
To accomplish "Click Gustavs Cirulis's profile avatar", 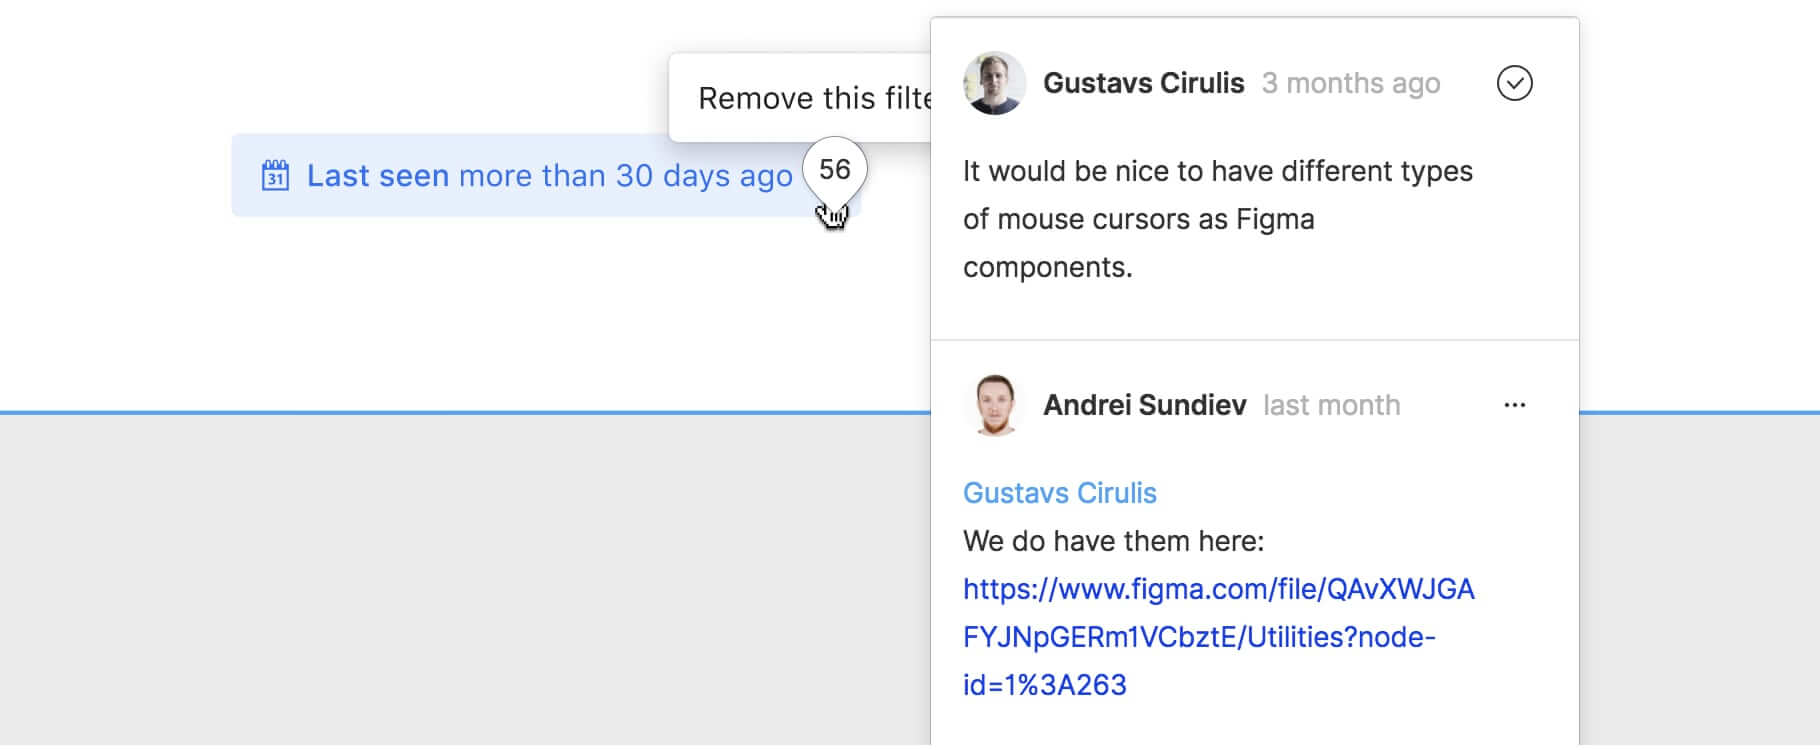I will [994, 83].
